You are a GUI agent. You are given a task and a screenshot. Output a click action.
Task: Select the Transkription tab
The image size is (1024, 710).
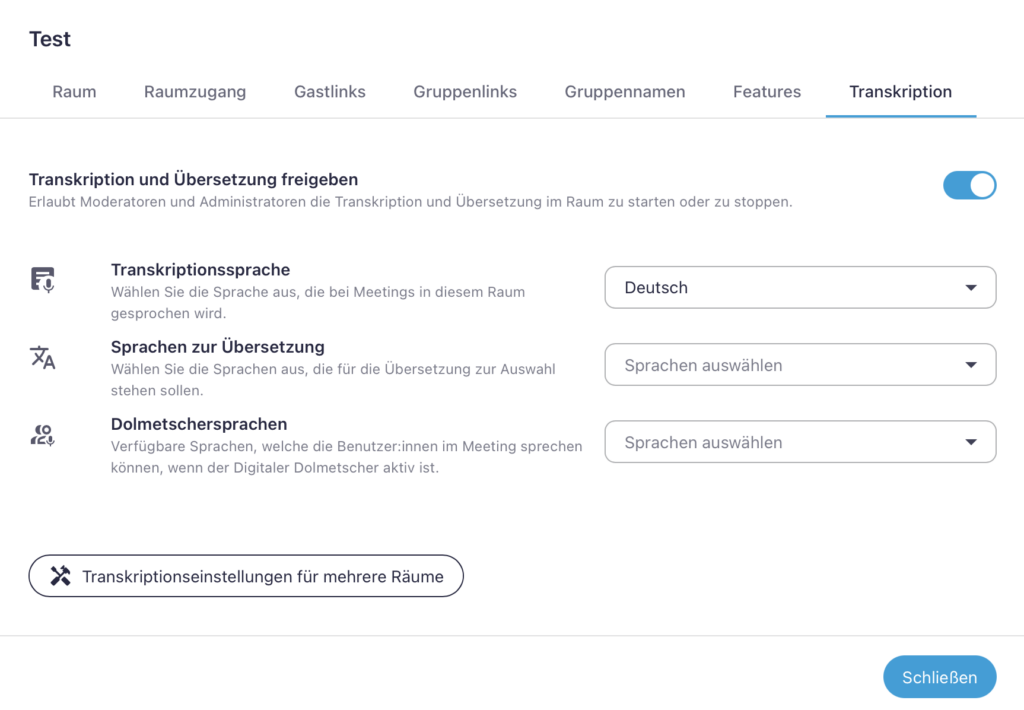click(900, 91)
